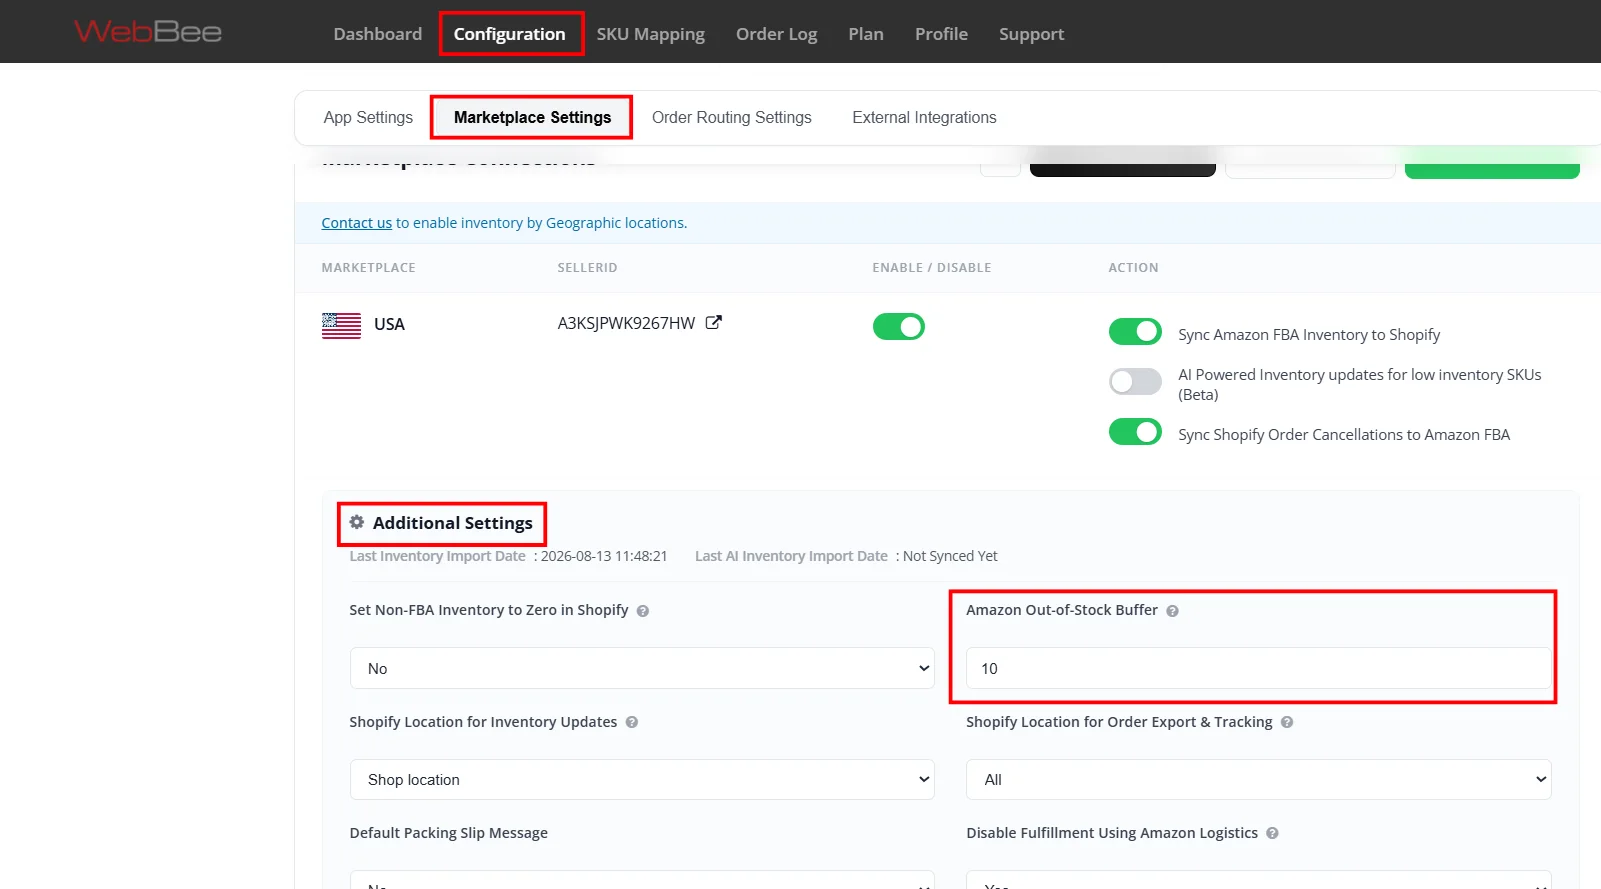Click the MARKETPLACE column header
Image resolution: width=1601 pixels, height=889 pixels.
click(368, 268)
